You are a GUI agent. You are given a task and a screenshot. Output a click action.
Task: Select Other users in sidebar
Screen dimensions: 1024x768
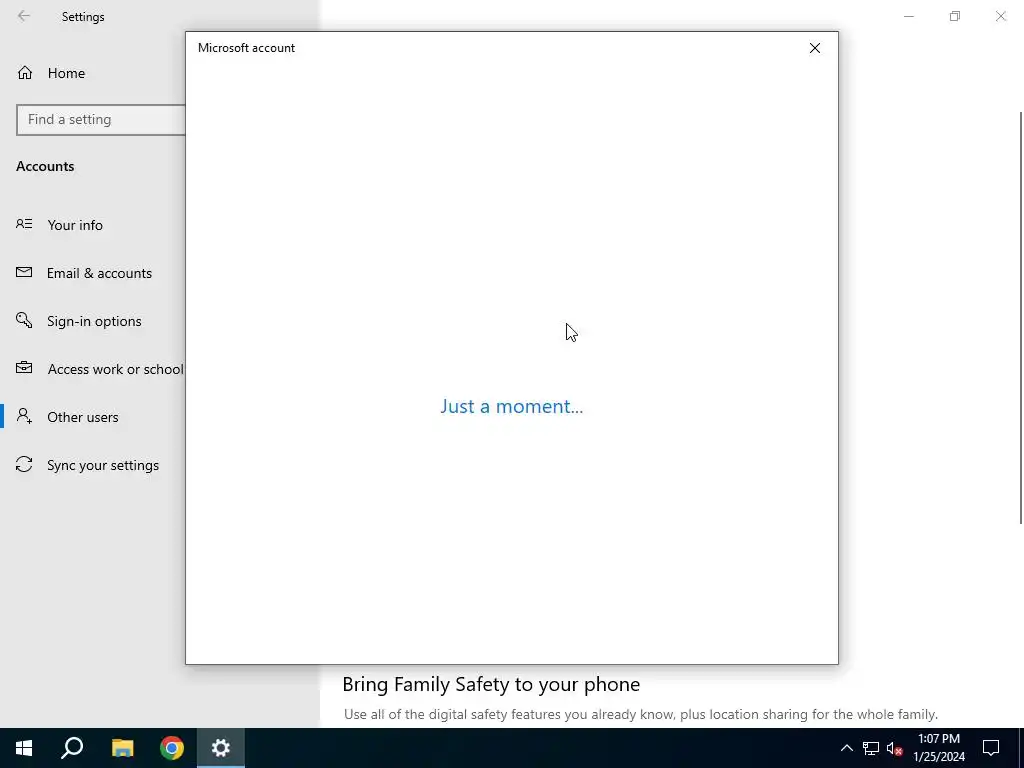point(83,417)
